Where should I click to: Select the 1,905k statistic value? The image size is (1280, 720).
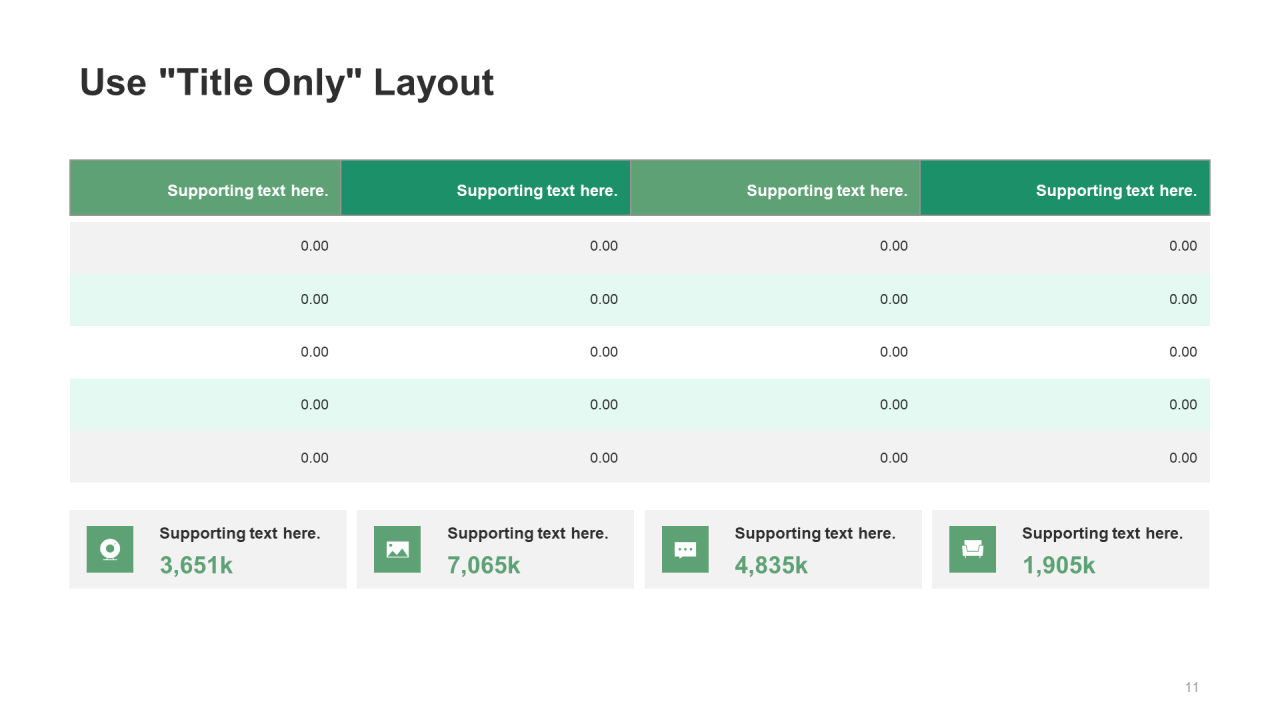1058,565
